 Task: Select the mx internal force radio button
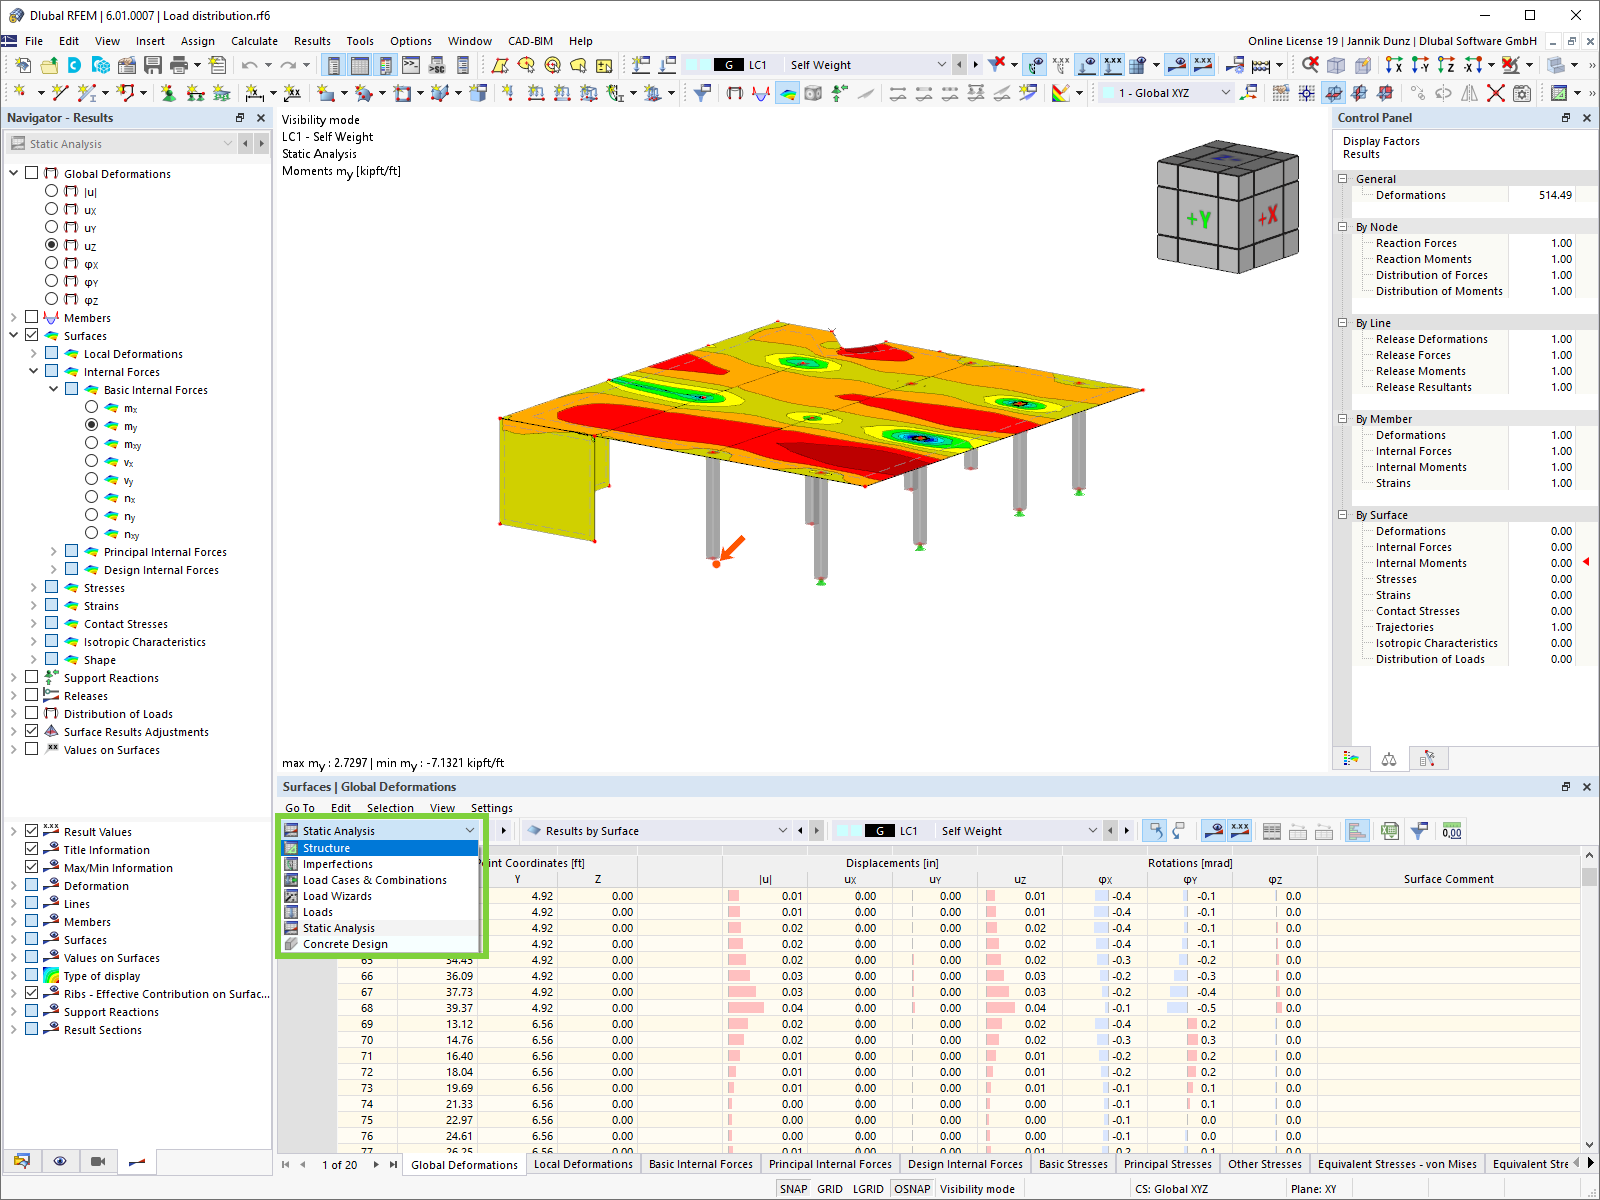[91, 407]
